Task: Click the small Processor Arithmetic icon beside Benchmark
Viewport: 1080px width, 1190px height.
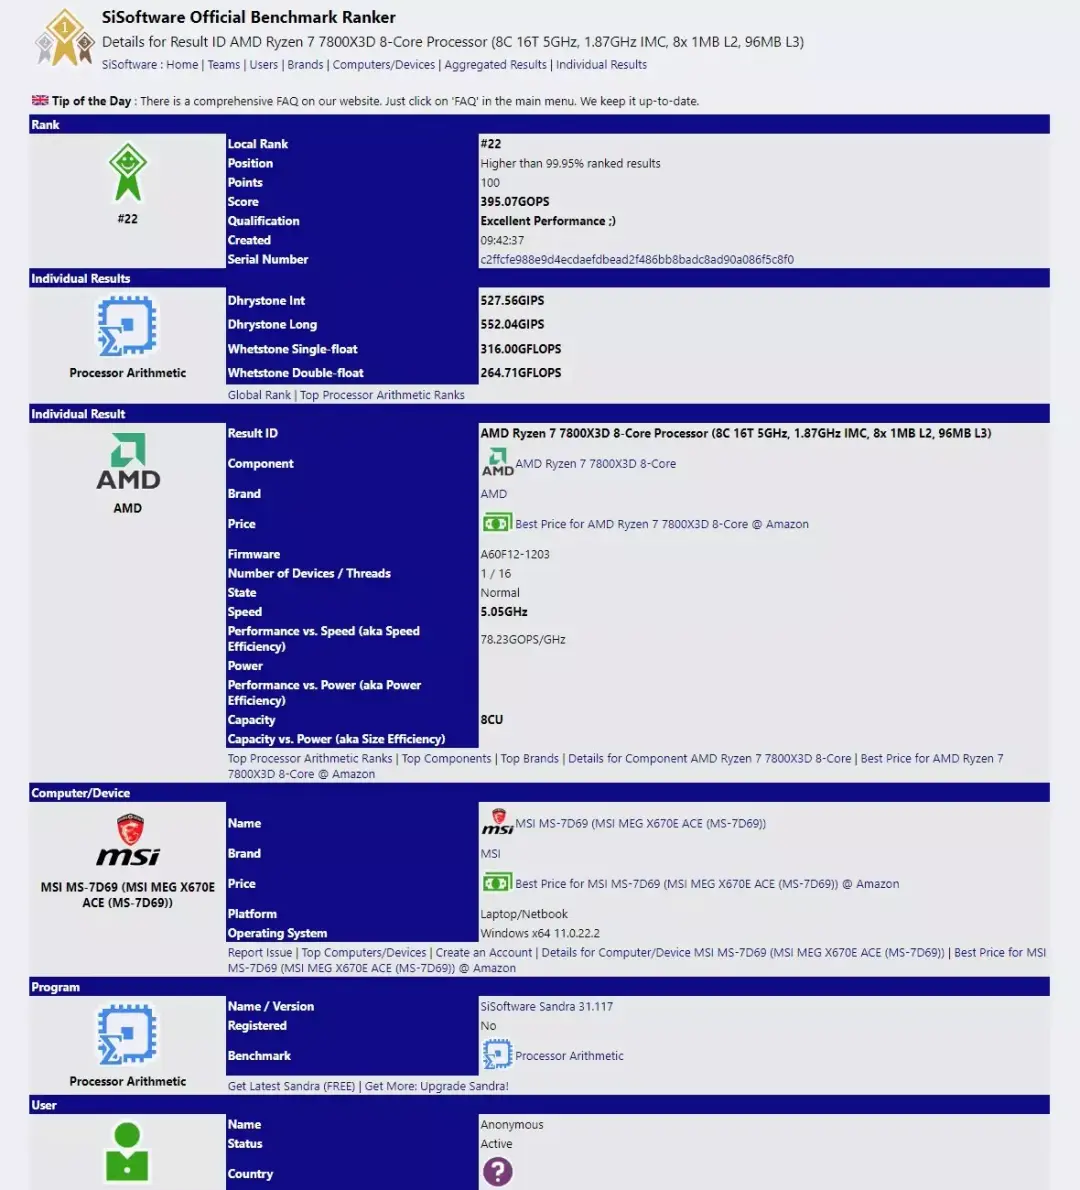Action: click(497, 1055)
